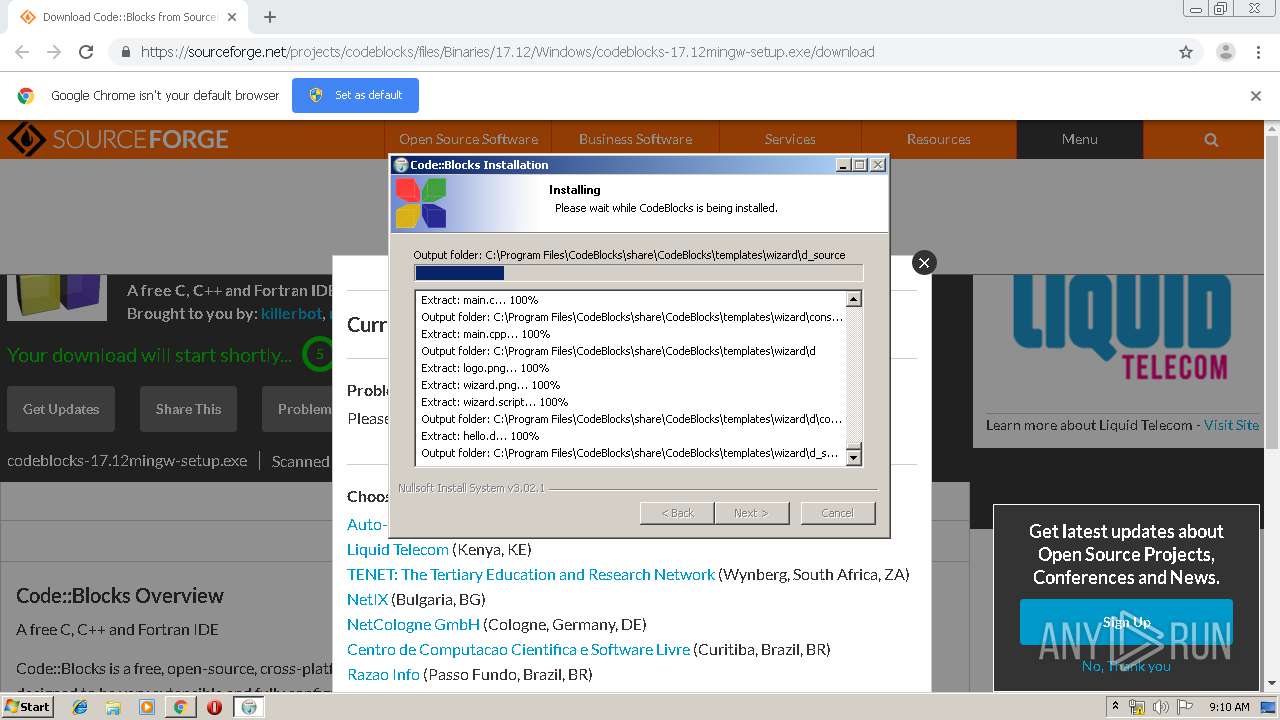Click the padlock site info icon
The width and height of the screenshot is (1280, 720).
point(125,52)
